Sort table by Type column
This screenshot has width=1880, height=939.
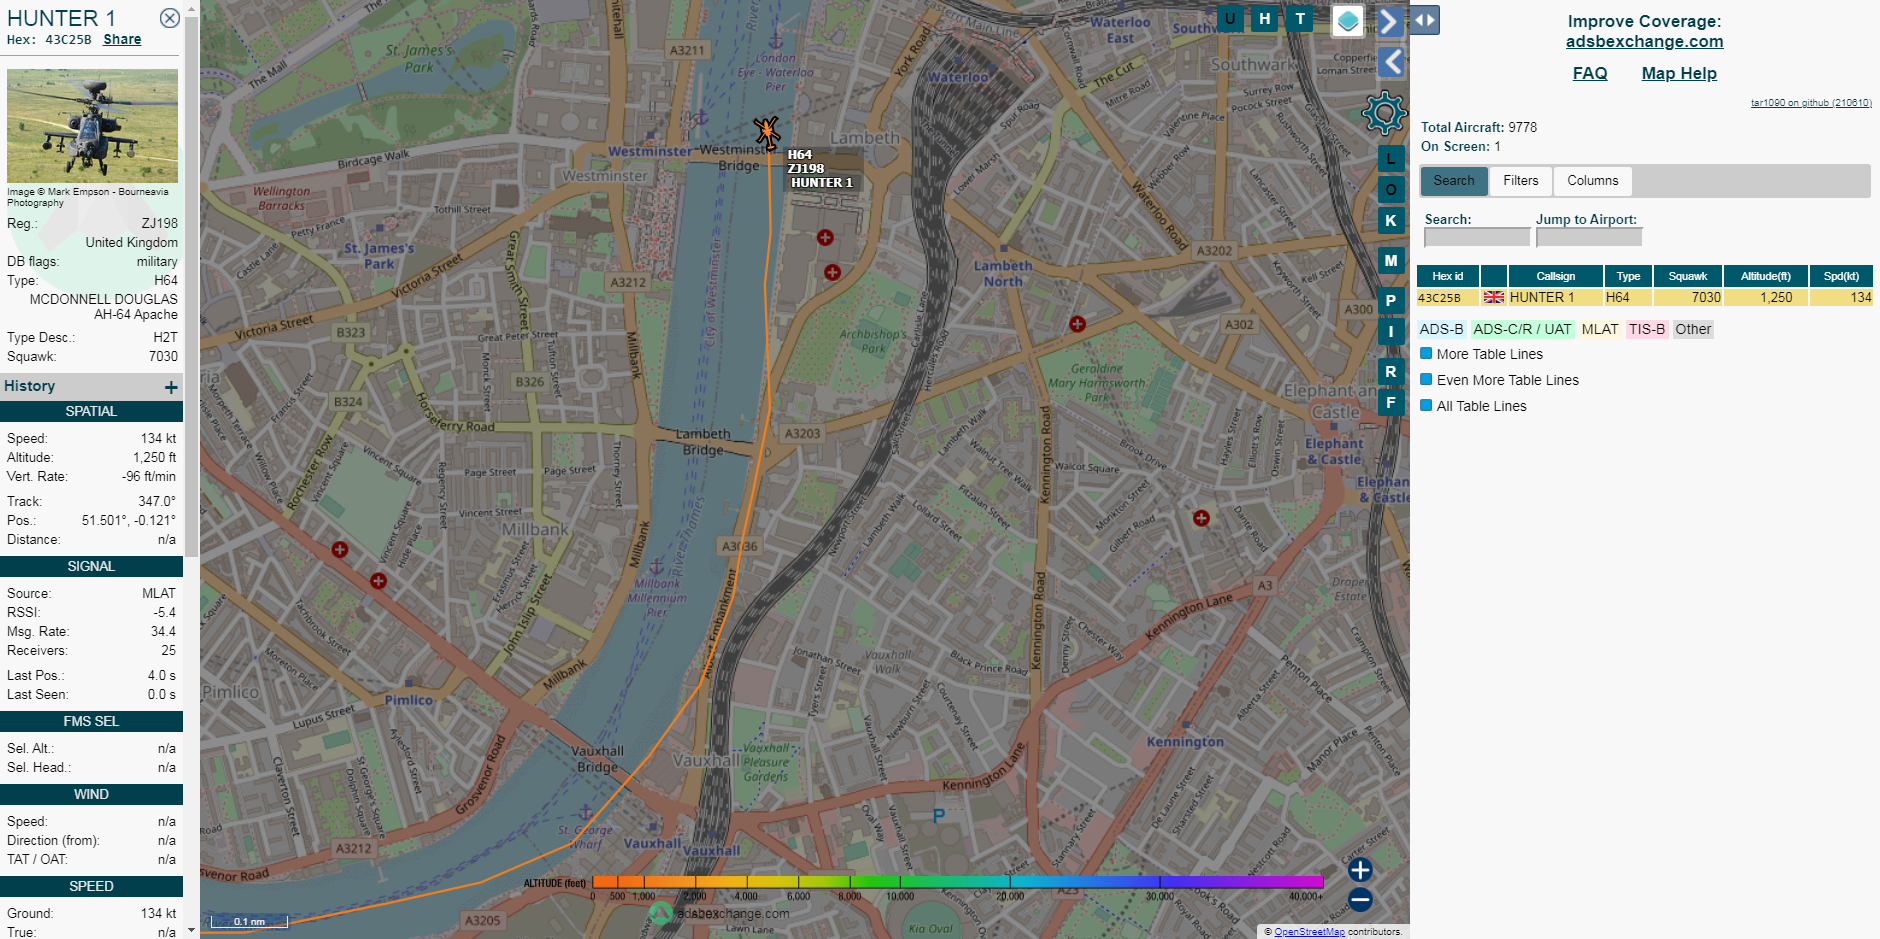1628,276
